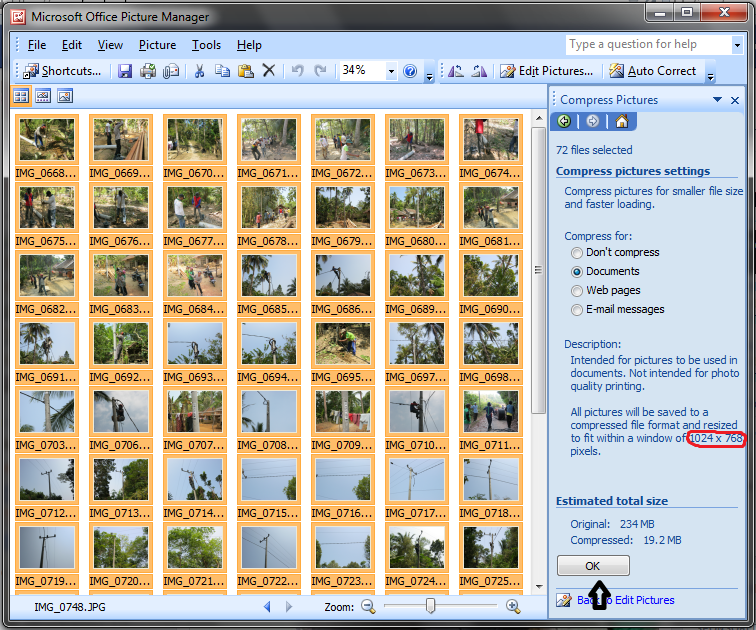Click the zoom out magnifier icon
This screenshot has width=756, height=630.
[x=368, y=606]
